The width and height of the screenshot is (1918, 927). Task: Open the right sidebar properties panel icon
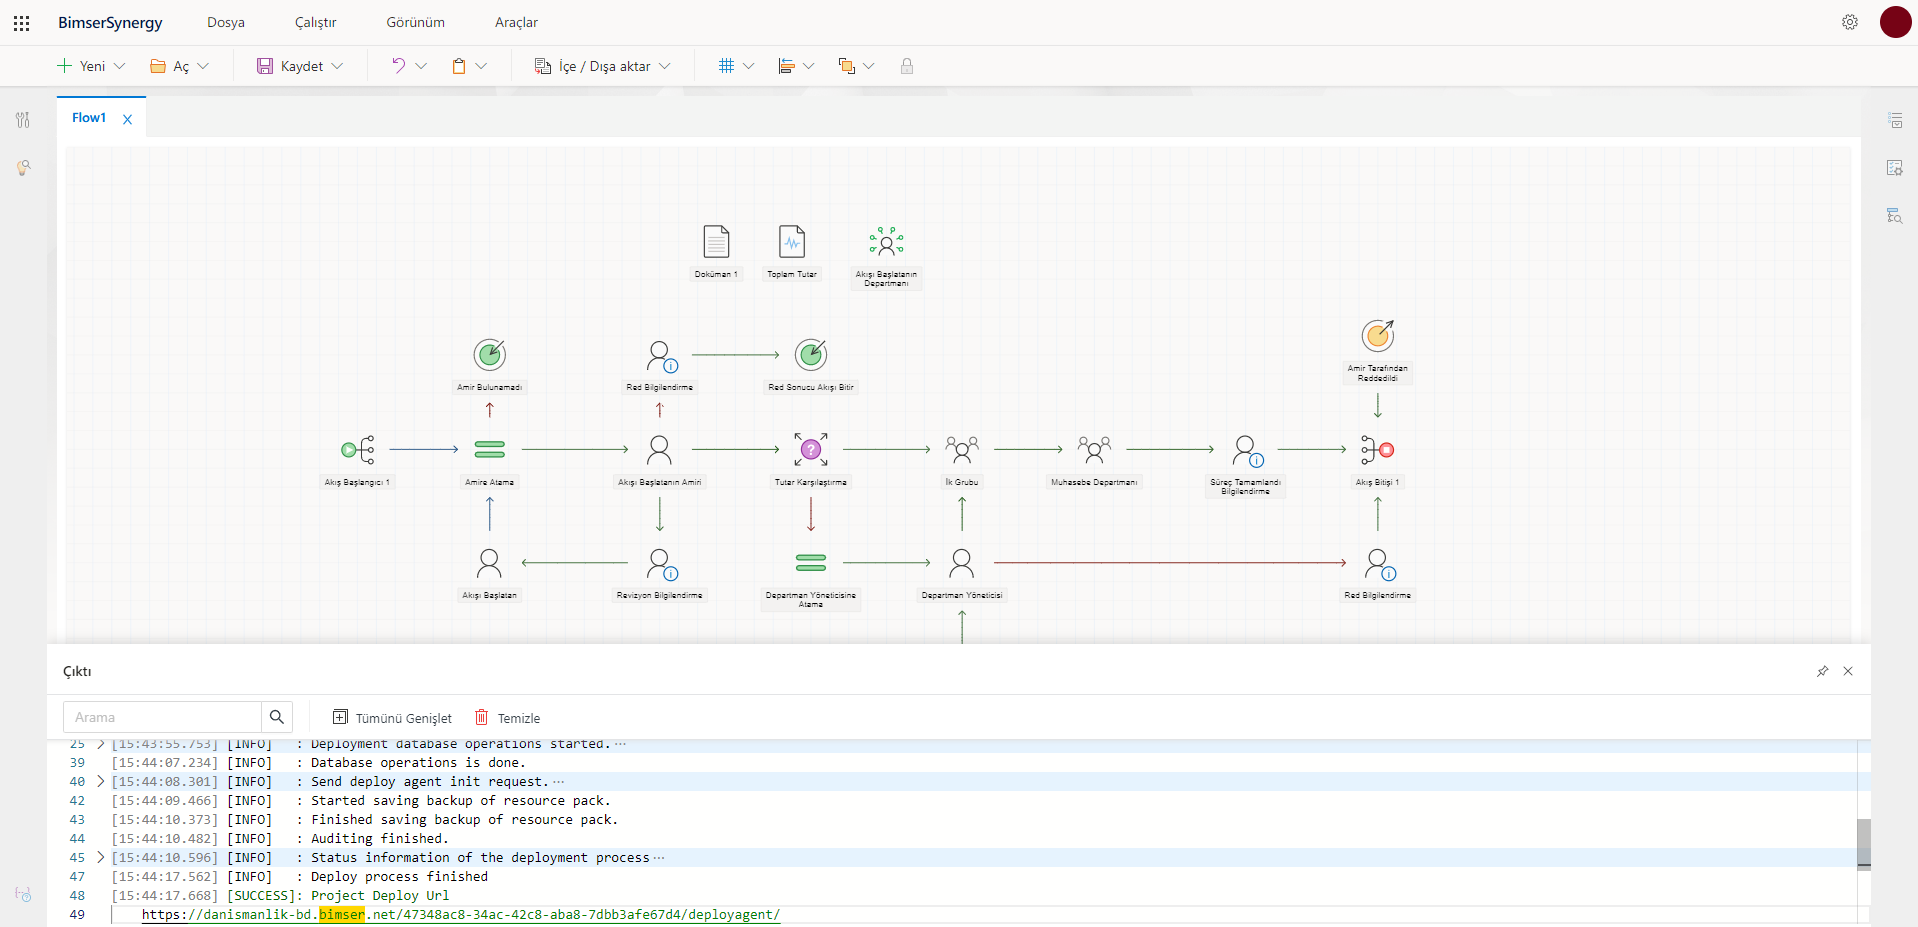1895,168
